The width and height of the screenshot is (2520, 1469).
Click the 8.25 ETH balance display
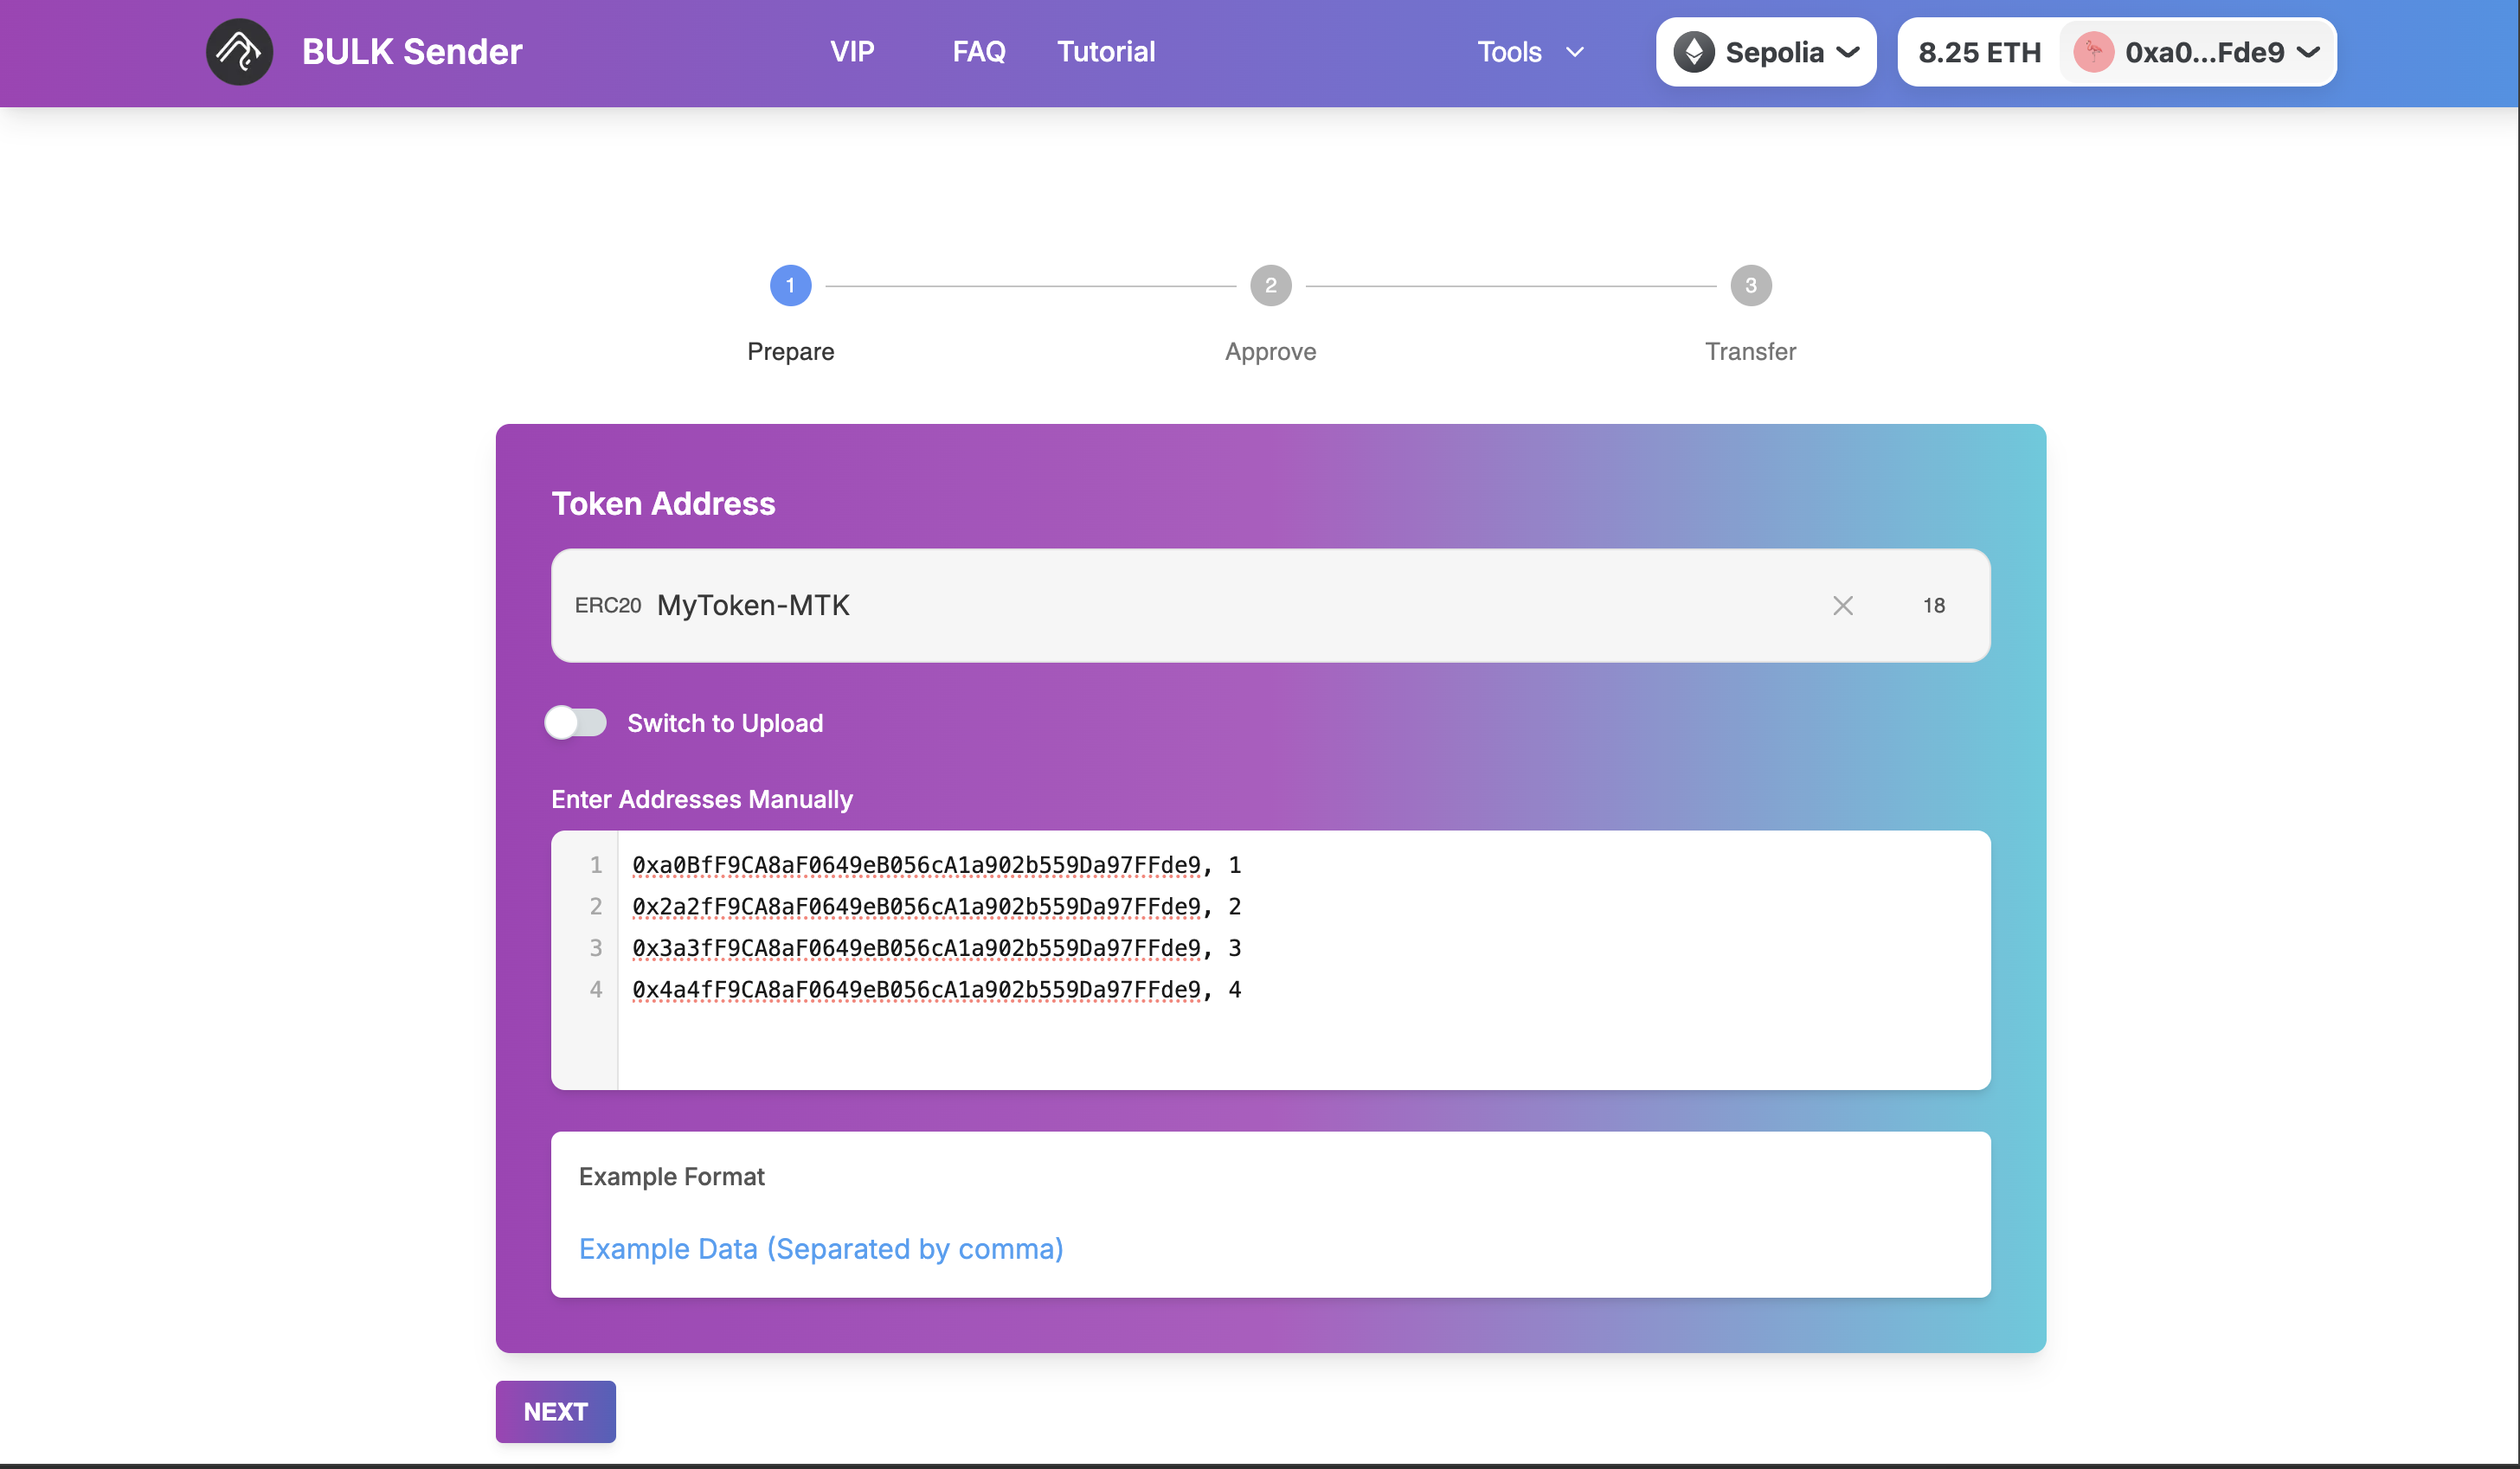(x=1977, y=51)
